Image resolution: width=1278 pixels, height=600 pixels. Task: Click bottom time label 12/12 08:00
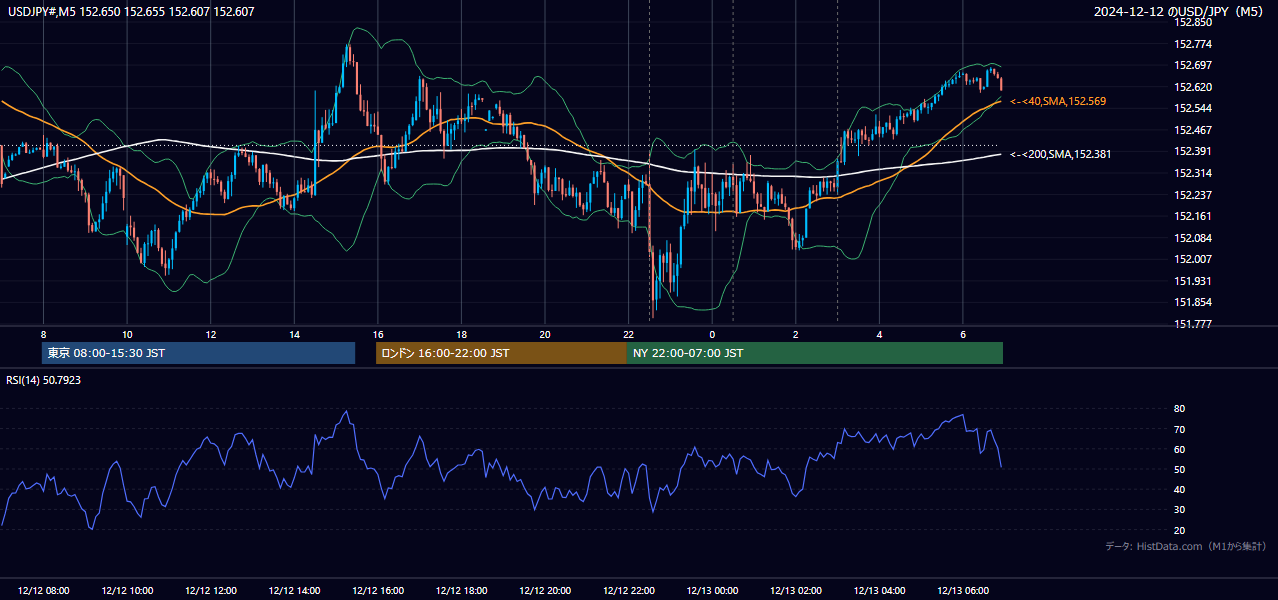point(43,591)
